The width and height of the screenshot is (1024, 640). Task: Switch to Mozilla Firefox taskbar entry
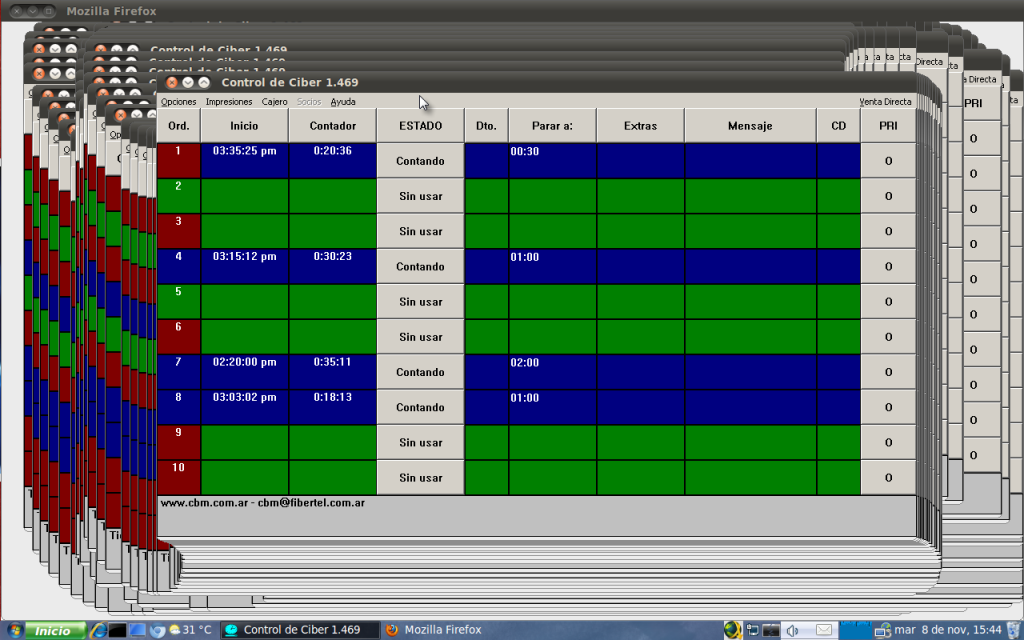434,630
